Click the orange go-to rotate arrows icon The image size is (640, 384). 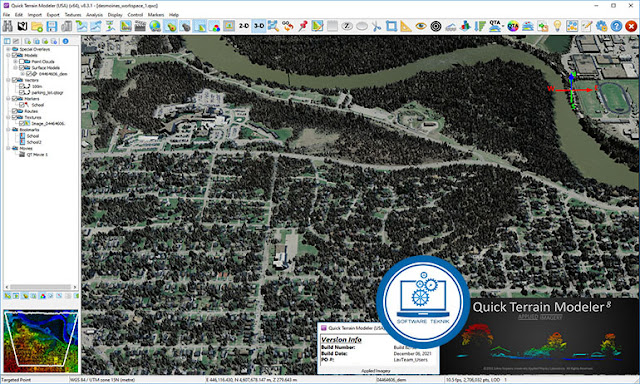[288, 26]
